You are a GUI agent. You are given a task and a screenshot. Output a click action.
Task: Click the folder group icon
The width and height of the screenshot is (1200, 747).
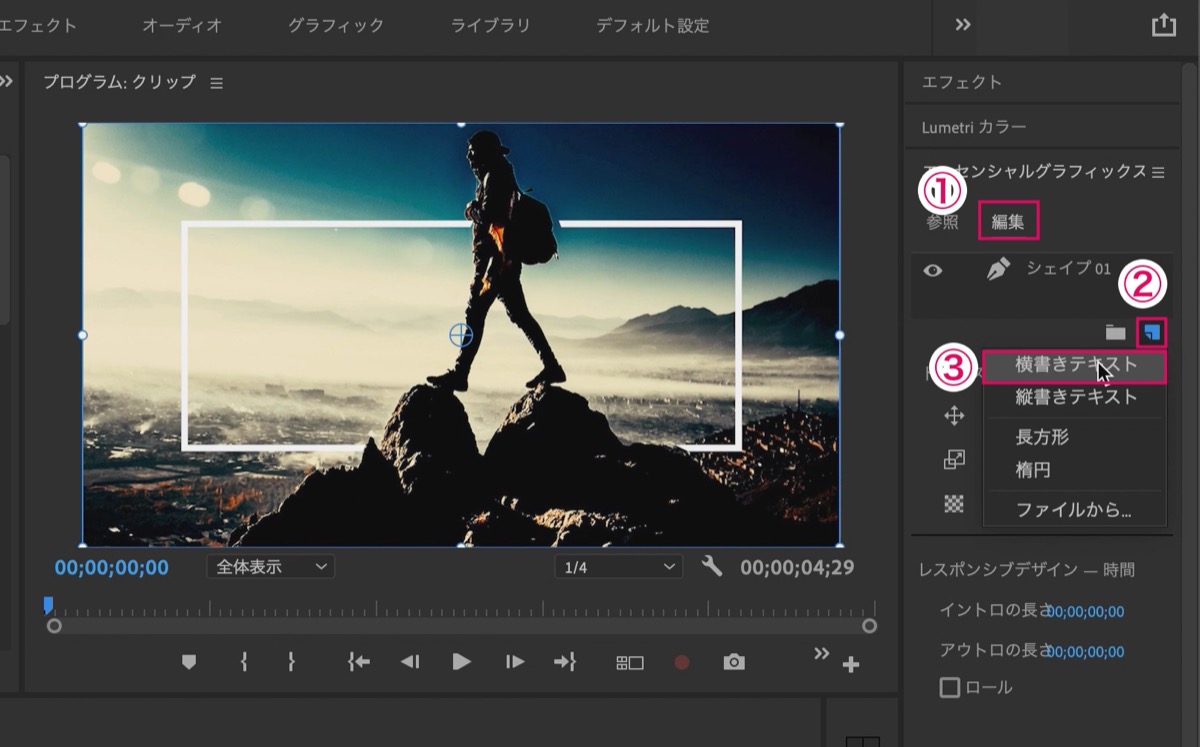tap(1115, 332)
